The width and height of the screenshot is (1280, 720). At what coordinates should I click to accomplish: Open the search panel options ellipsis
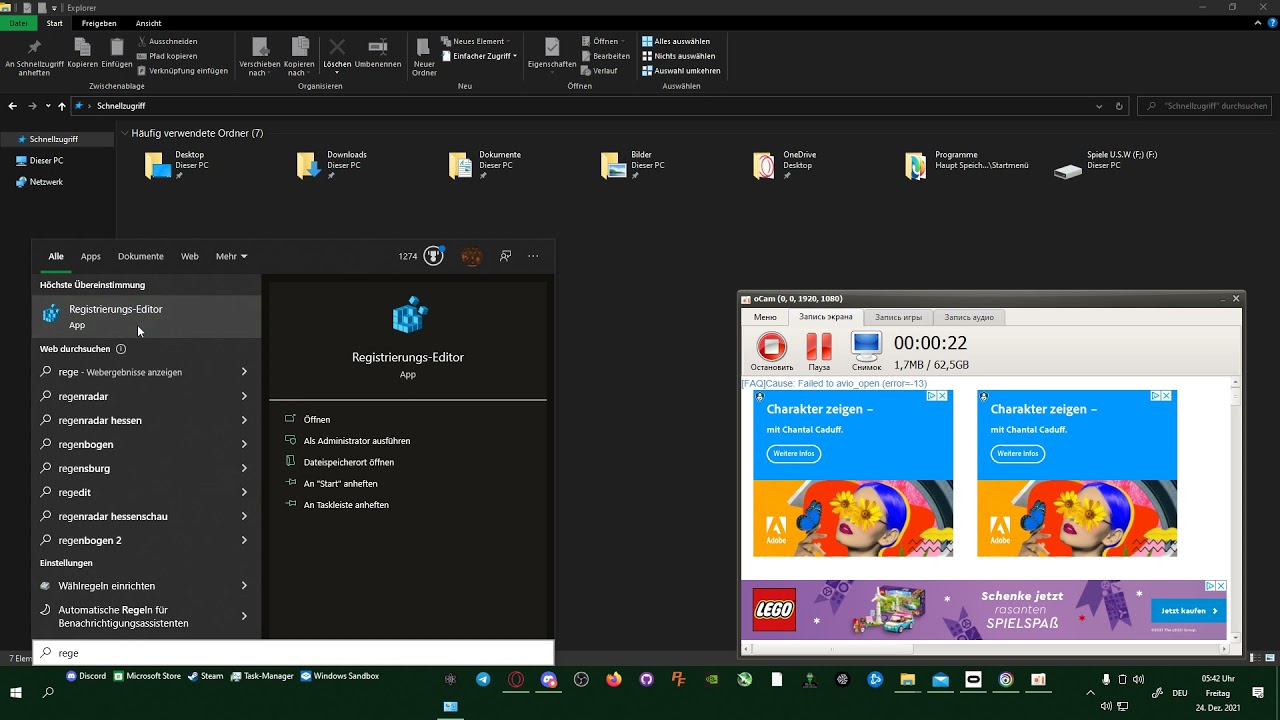[x=533, y=256]
